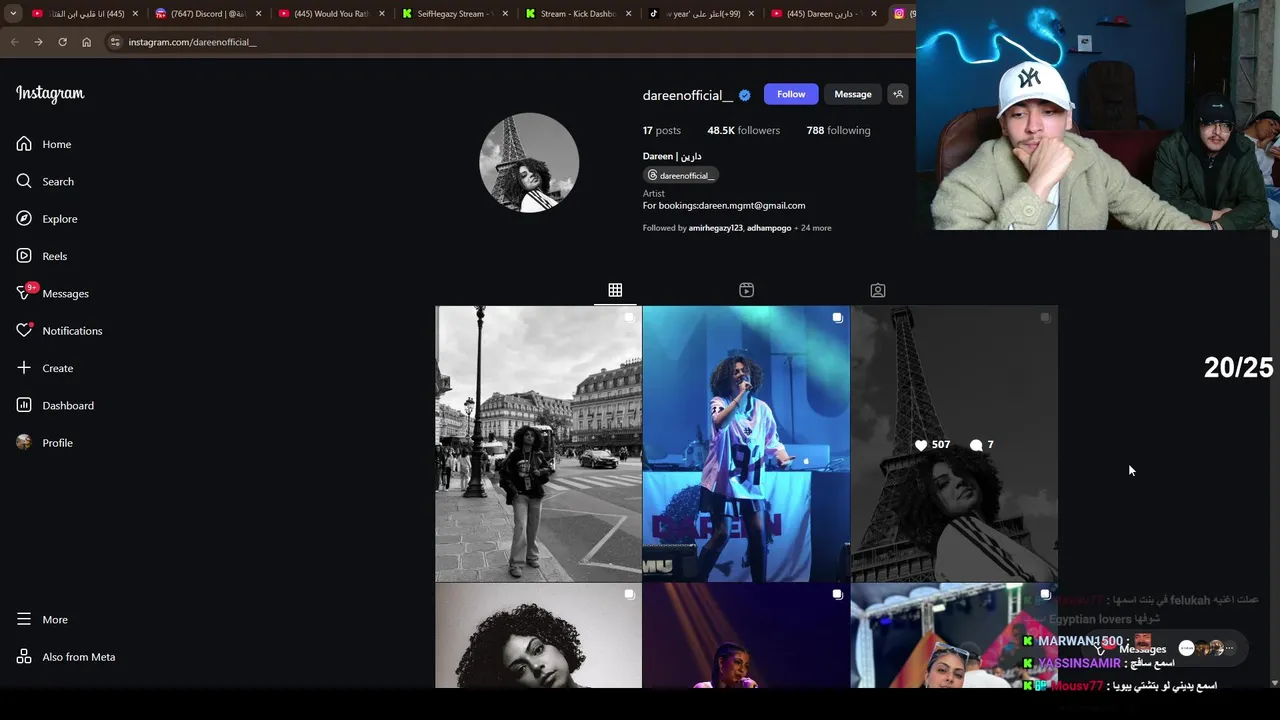Viewport: 1280px width, 720px height.
Task: Click follower adhampogo link
Action: tap(769, 228)
